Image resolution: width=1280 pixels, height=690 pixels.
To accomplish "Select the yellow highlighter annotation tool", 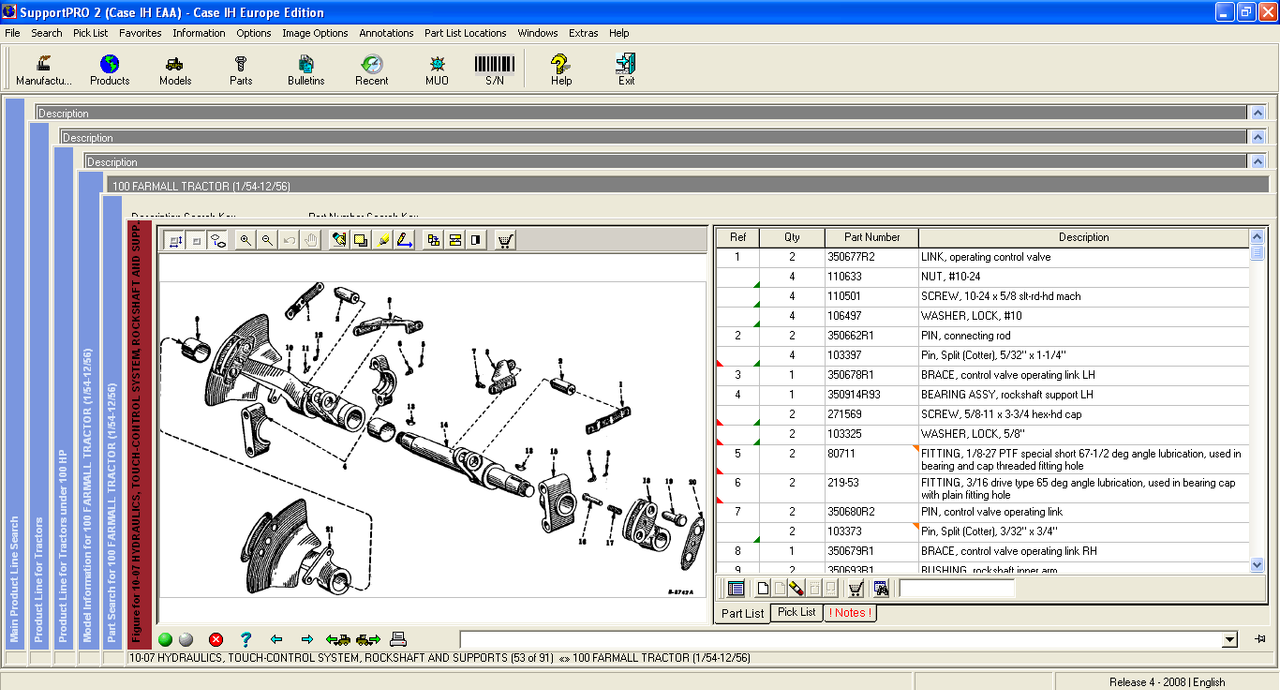I will tap(383, 240).
